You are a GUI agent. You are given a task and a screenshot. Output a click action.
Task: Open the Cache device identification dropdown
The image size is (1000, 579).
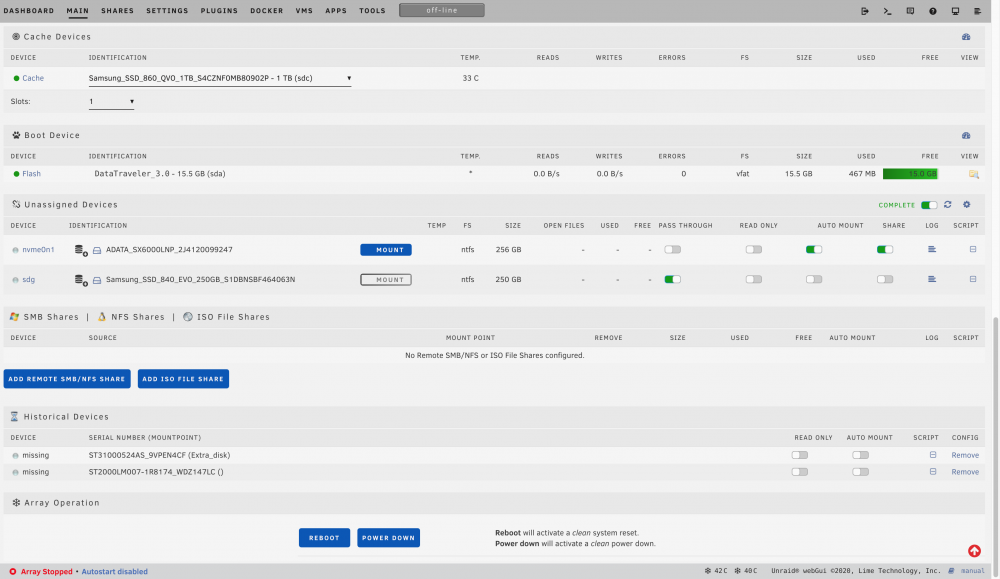point(219,78)
